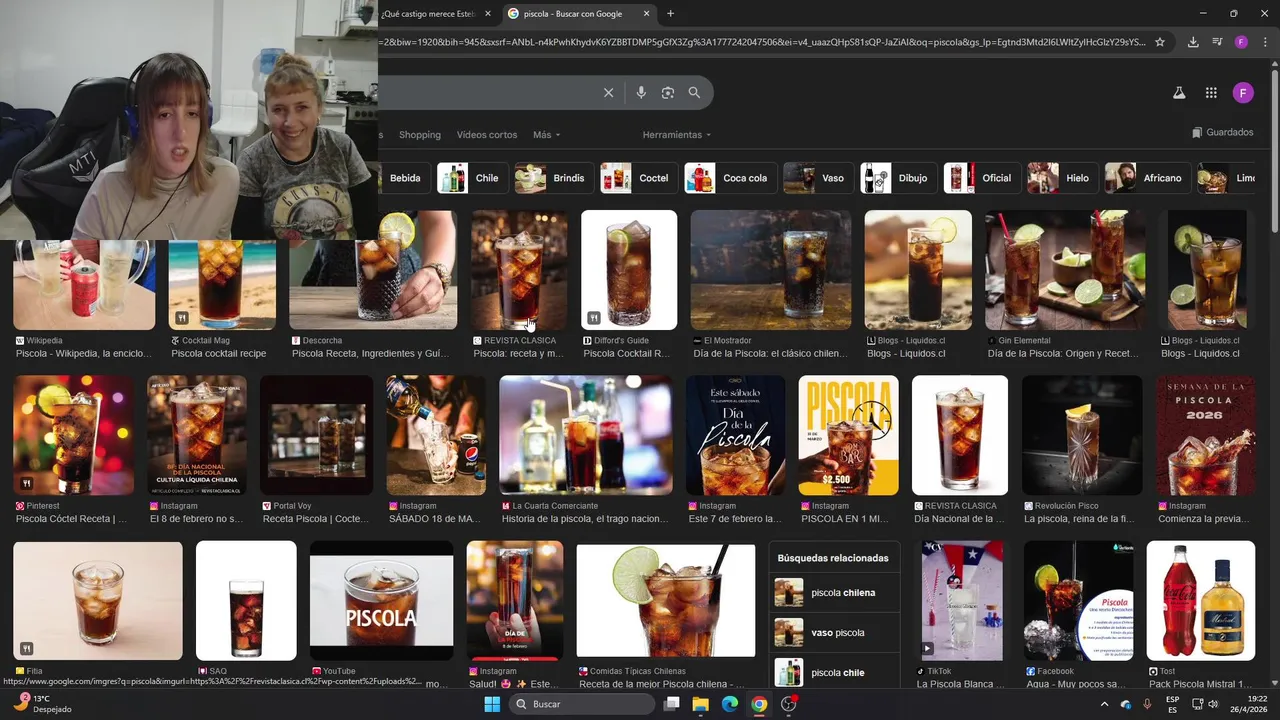Expand the Herramientas dropdown
1280x720 pixels.
[677, 135]
